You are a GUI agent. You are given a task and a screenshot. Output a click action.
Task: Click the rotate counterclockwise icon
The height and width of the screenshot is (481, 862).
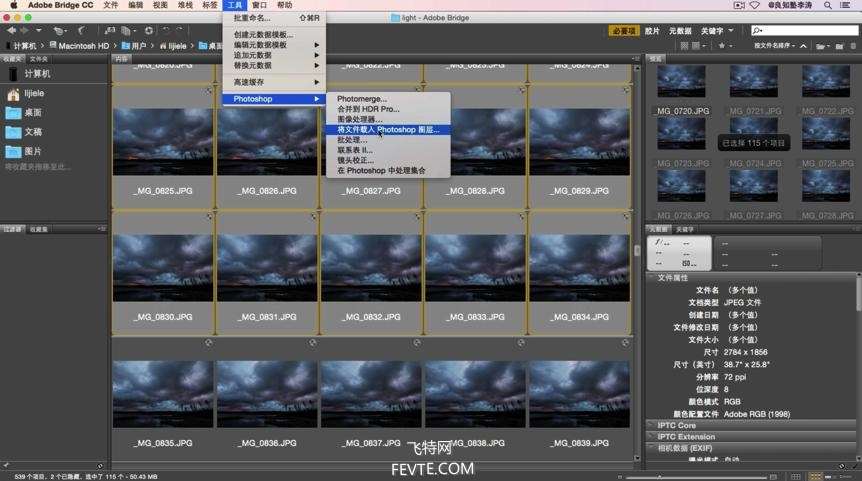166,30
